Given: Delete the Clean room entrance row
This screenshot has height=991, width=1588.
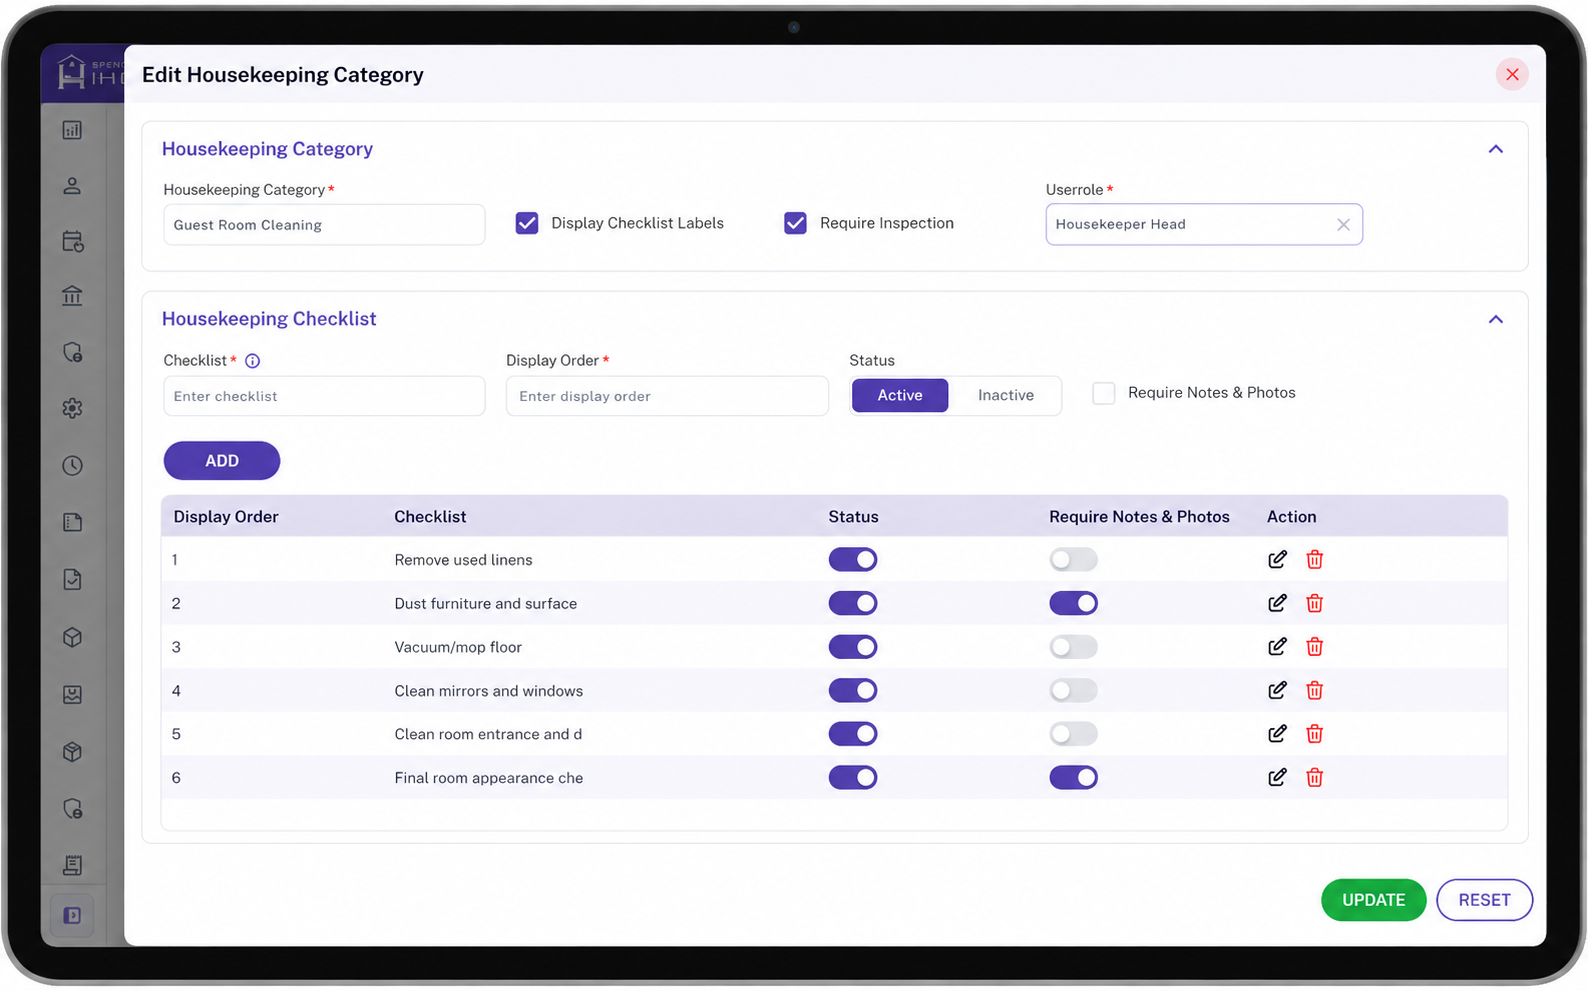Looking at the screenshot, I should [1314, 734].
